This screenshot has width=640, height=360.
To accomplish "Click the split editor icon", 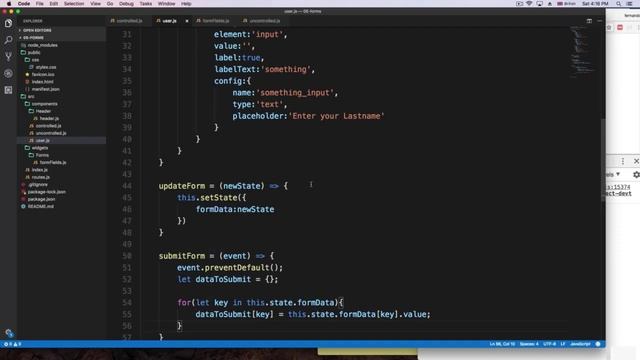I will [589, 21].
